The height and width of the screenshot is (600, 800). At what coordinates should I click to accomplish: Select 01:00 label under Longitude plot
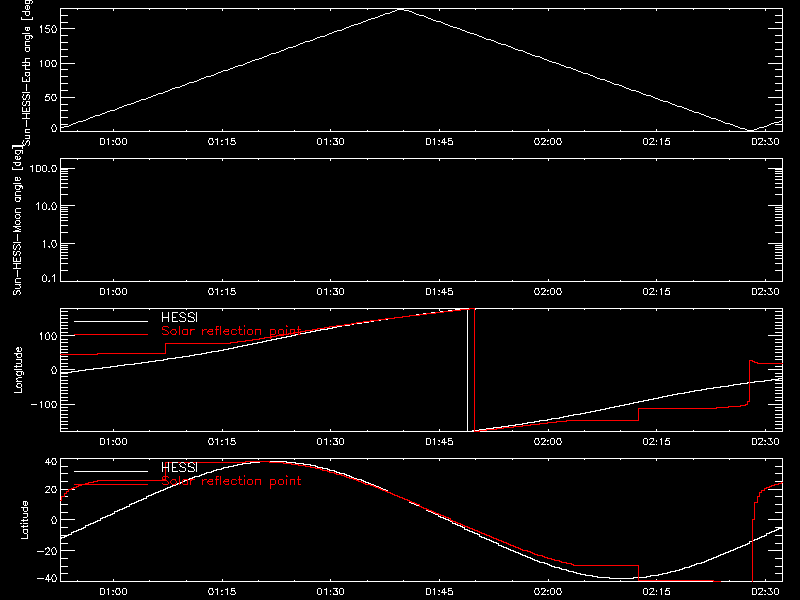(x=113, y=442)
